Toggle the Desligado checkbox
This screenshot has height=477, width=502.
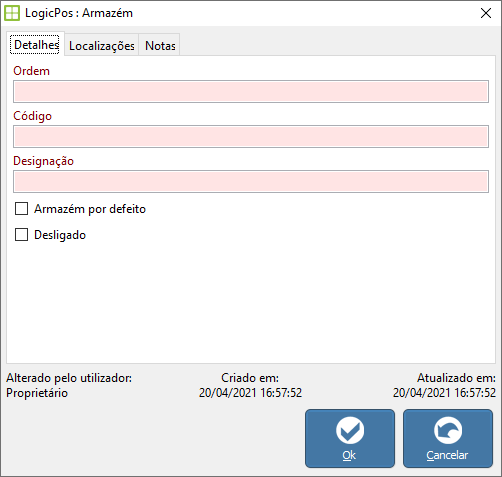[21, 235]
